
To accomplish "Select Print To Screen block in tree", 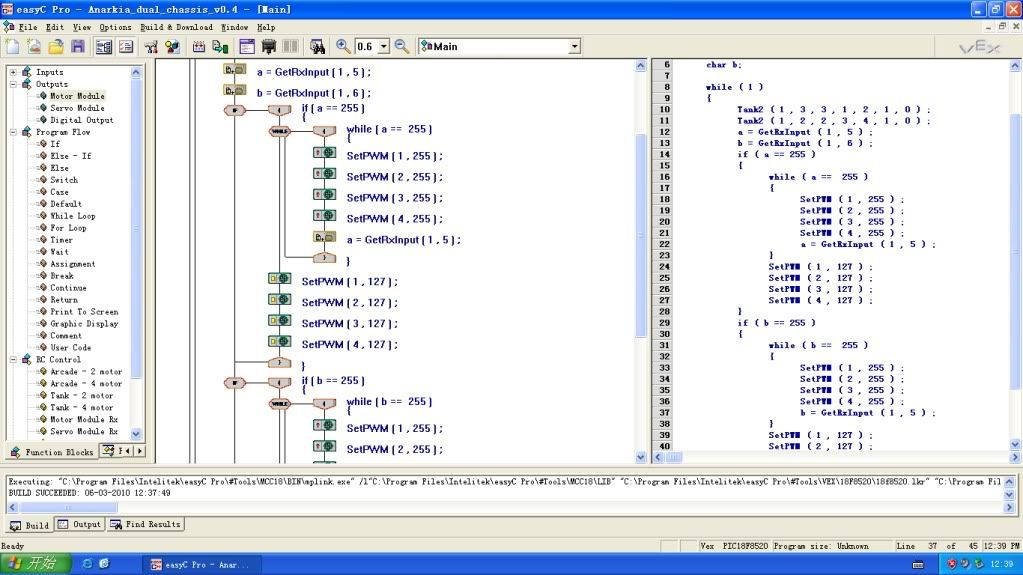I will coord(84,312).
